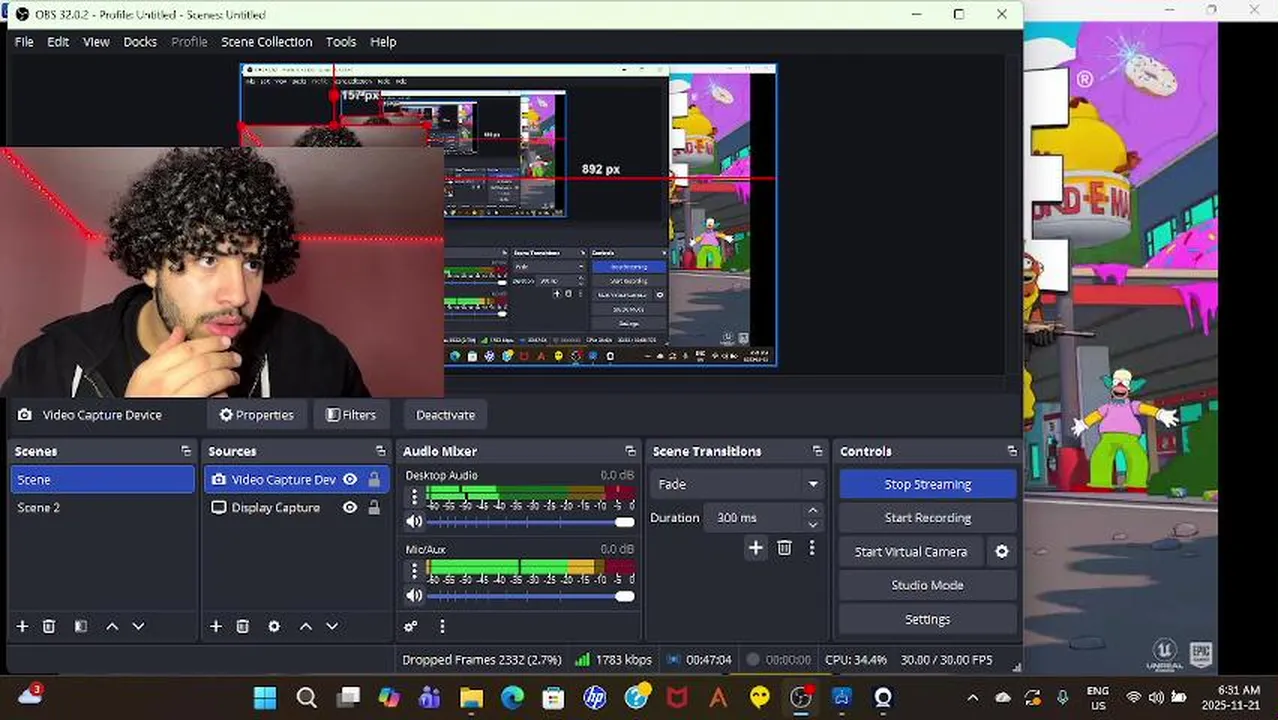This screenshot has width=1278, height=720.
Task: Decrease transition duration with down stepper
Action: click(x=813, y=524)
